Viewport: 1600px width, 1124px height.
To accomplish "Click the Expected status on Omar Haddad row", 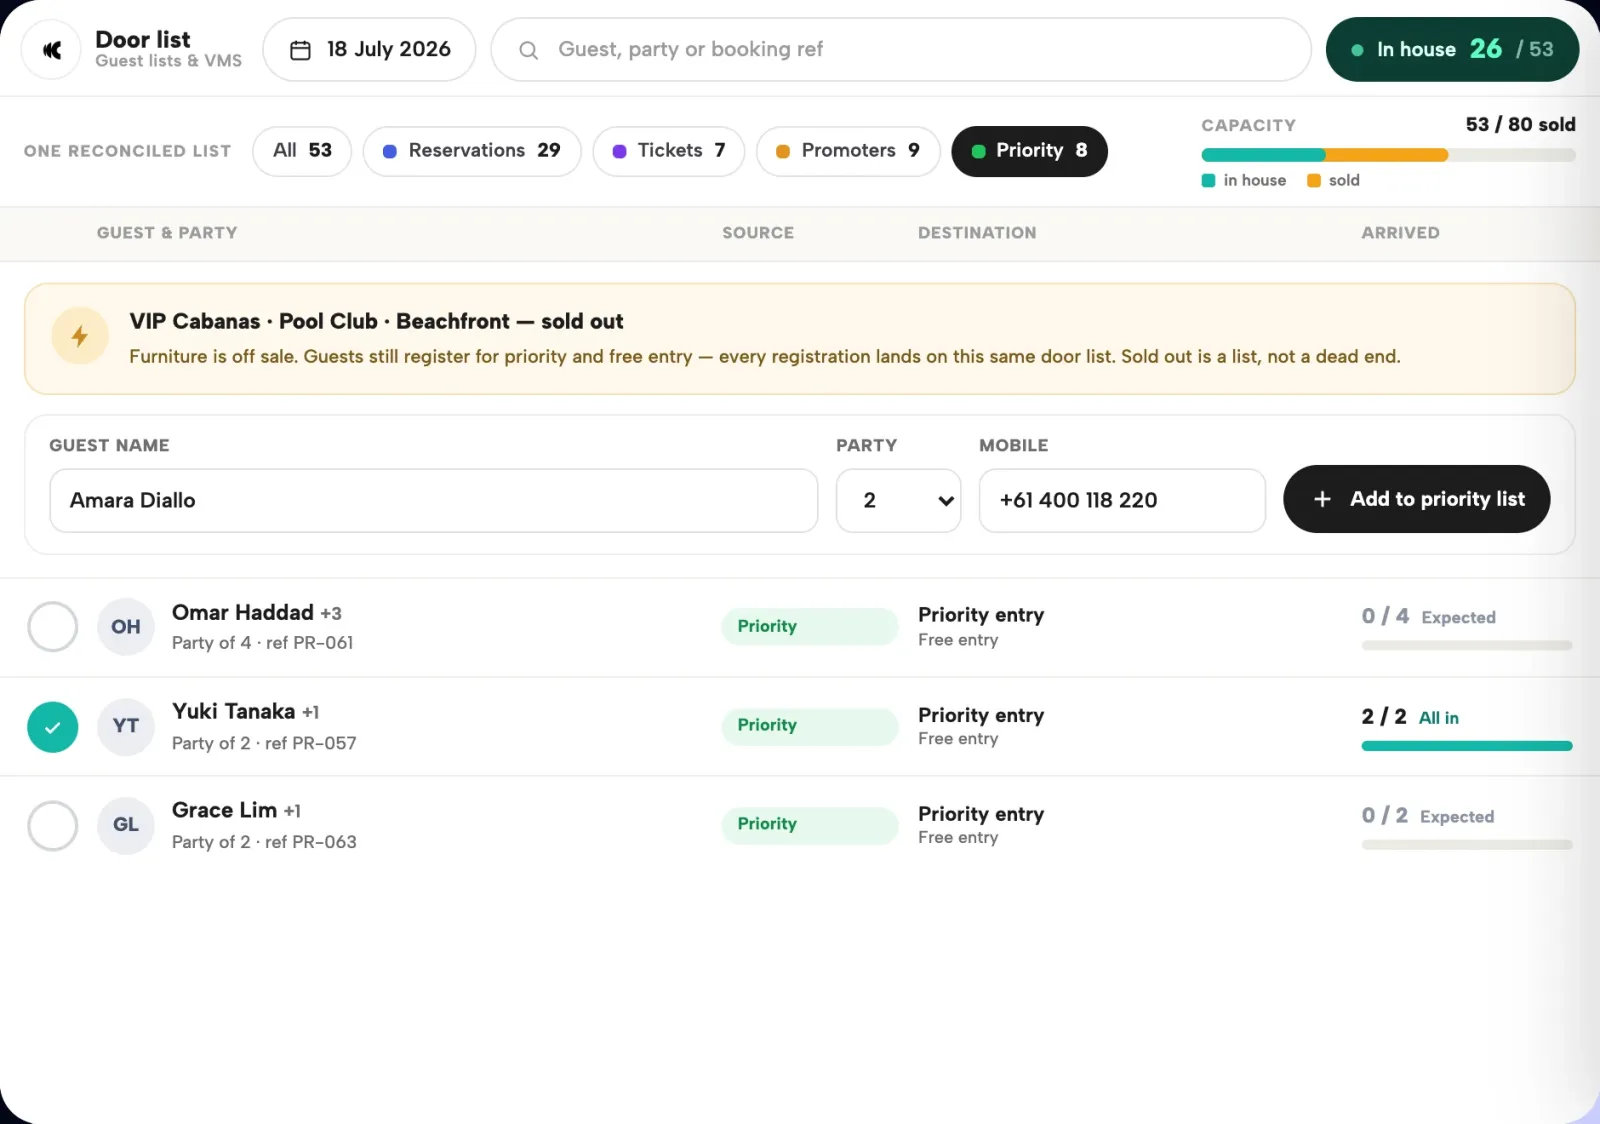I will [1458, 618].
